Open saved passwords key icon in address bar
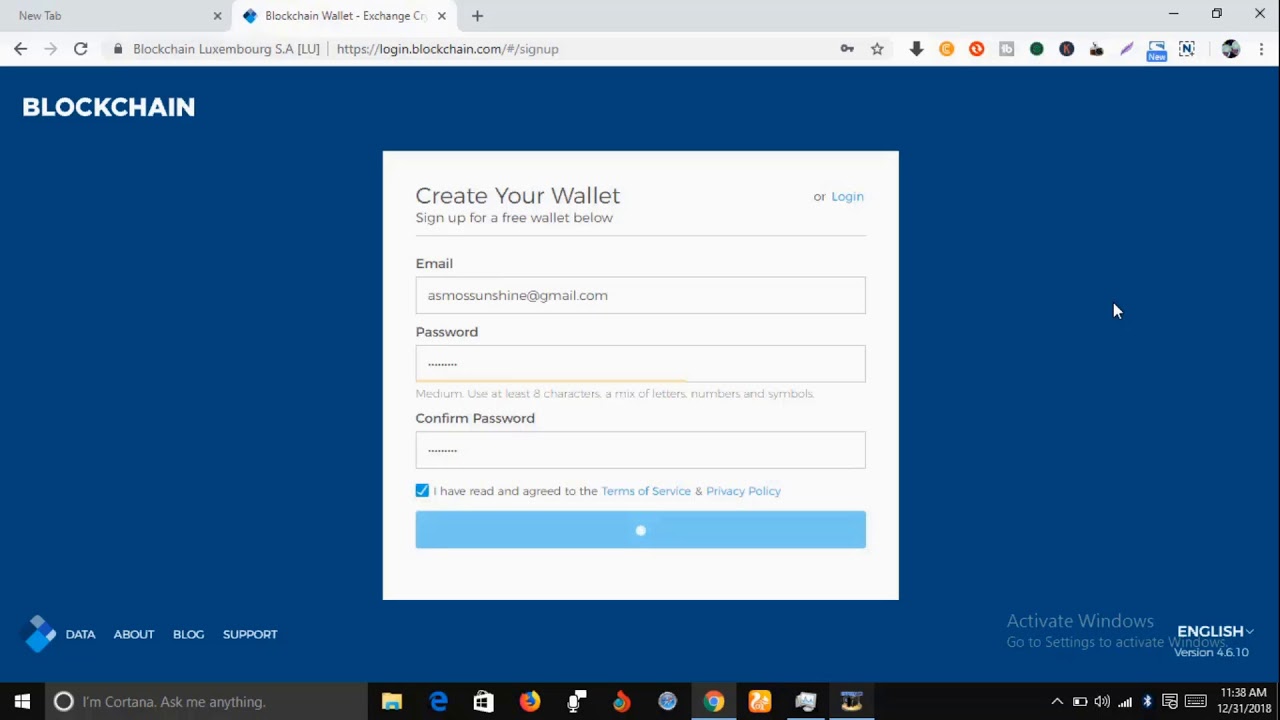 [x=847, y=48]
